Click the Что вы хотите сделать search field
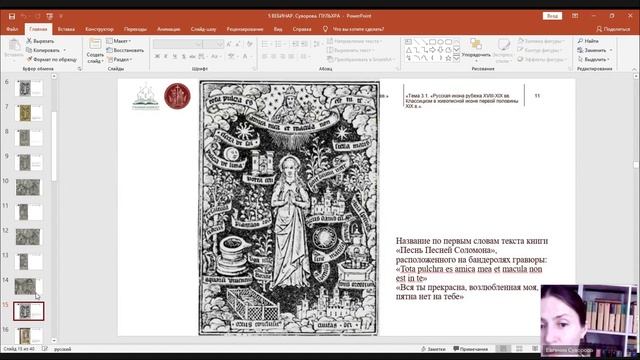 tap(358, 29)
